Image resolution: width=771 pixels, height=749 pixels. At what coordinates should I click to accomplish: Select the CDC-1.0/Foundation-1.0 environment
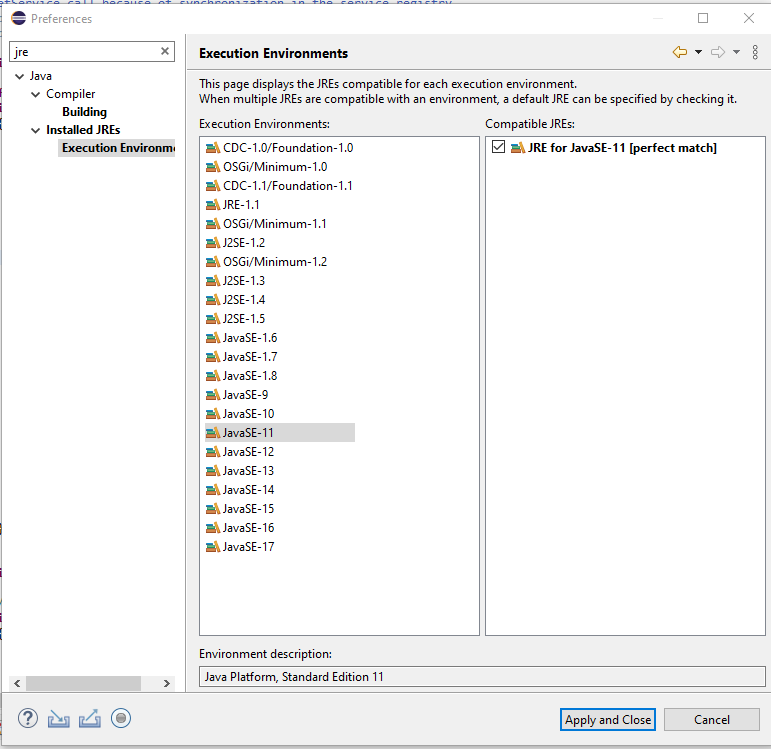tap(279, 148)
